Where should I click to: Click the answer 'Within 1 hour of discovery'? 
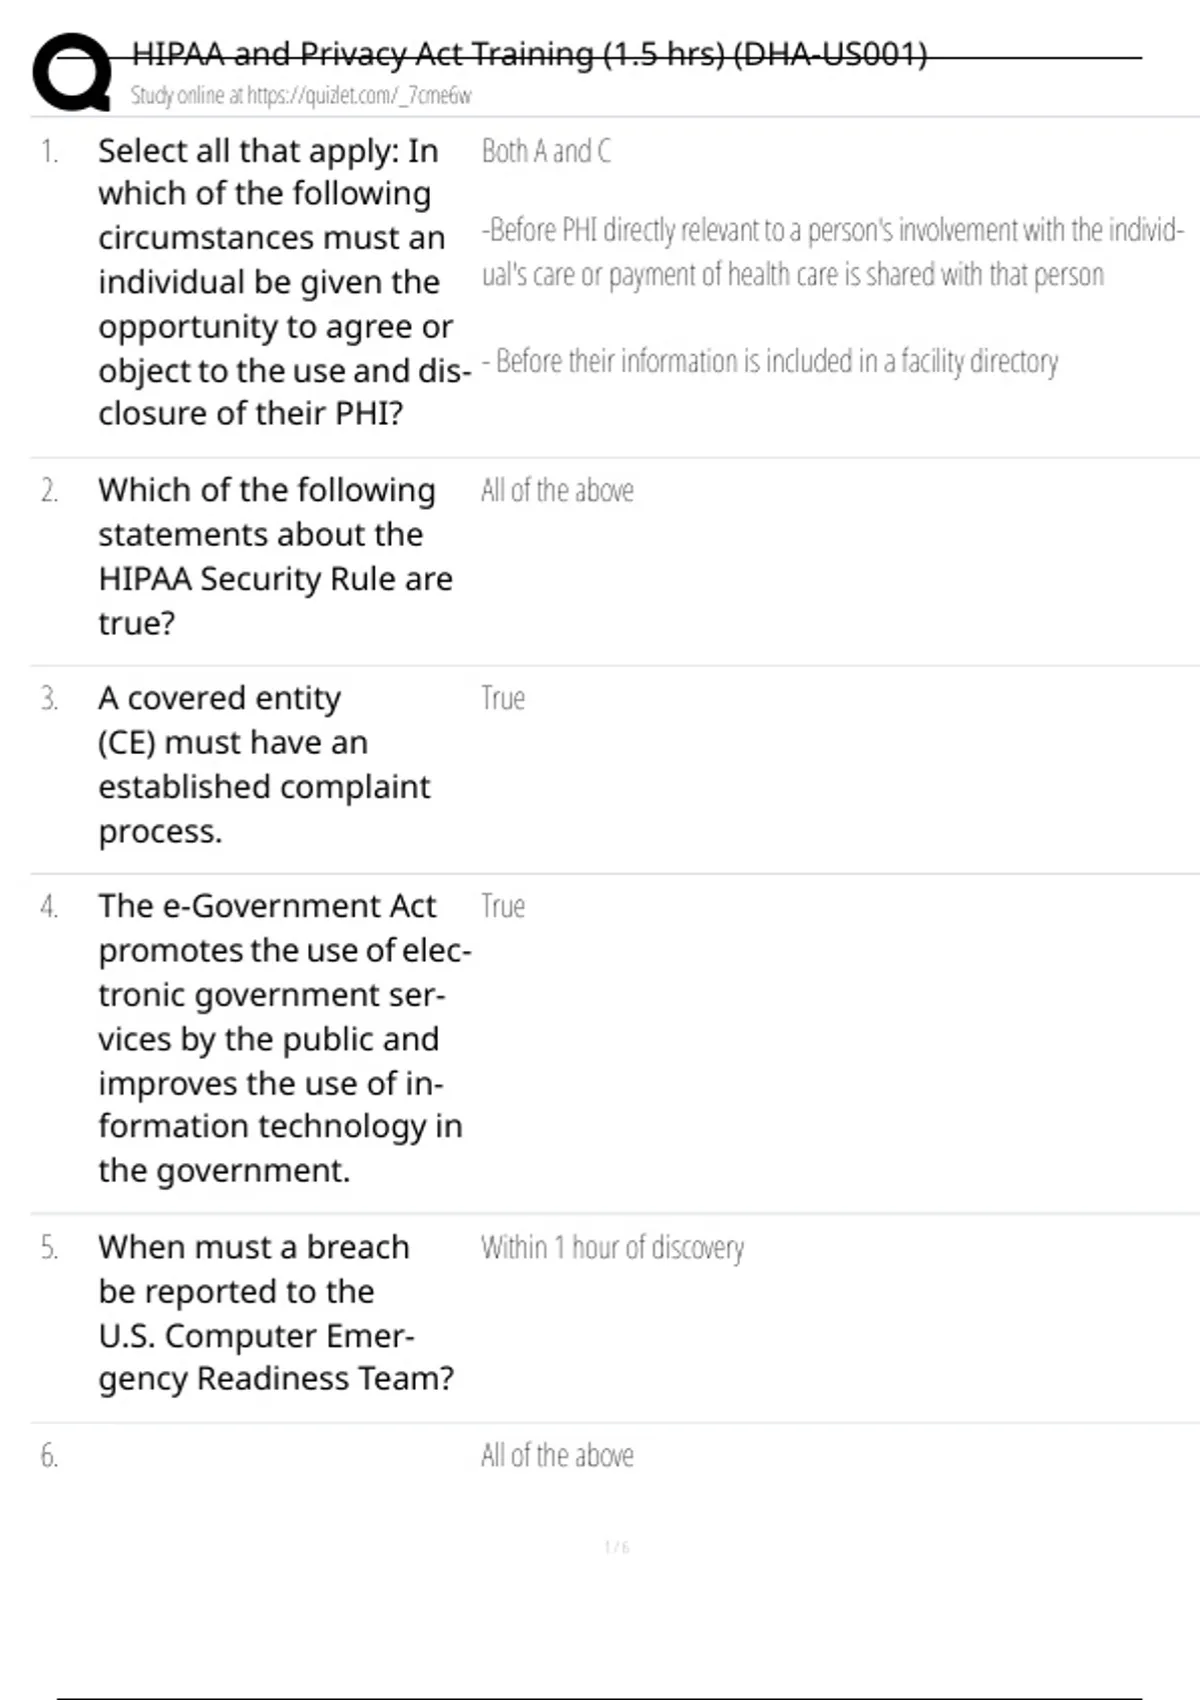tap(612, 1248)
